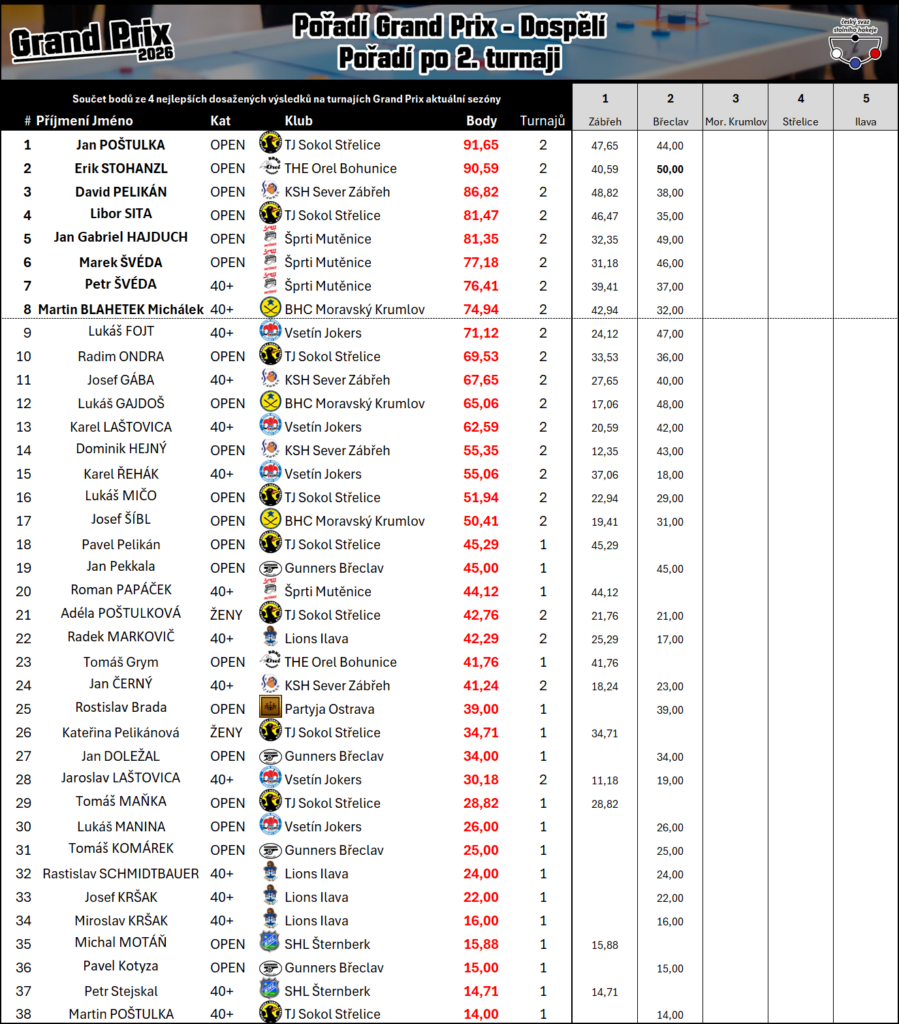This screenshot has height=1024, width=899.
Task: Select Gunners Břeclav logo beside Jan Pekkala
Action: [269, 568]
